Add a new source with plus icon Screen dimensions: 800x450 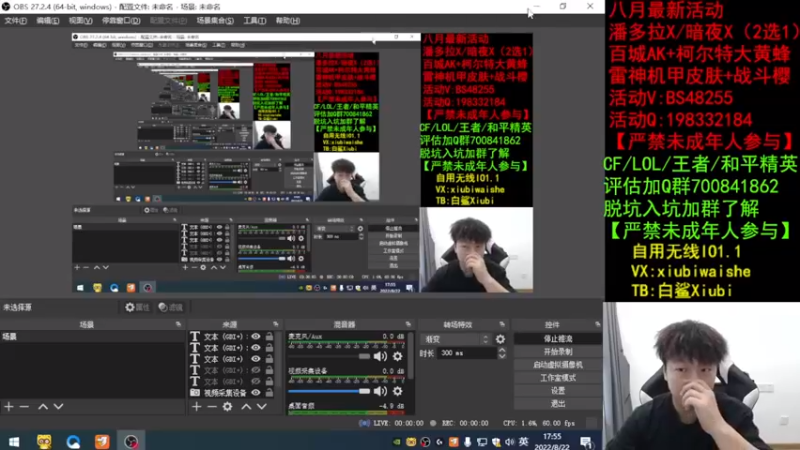196,407
